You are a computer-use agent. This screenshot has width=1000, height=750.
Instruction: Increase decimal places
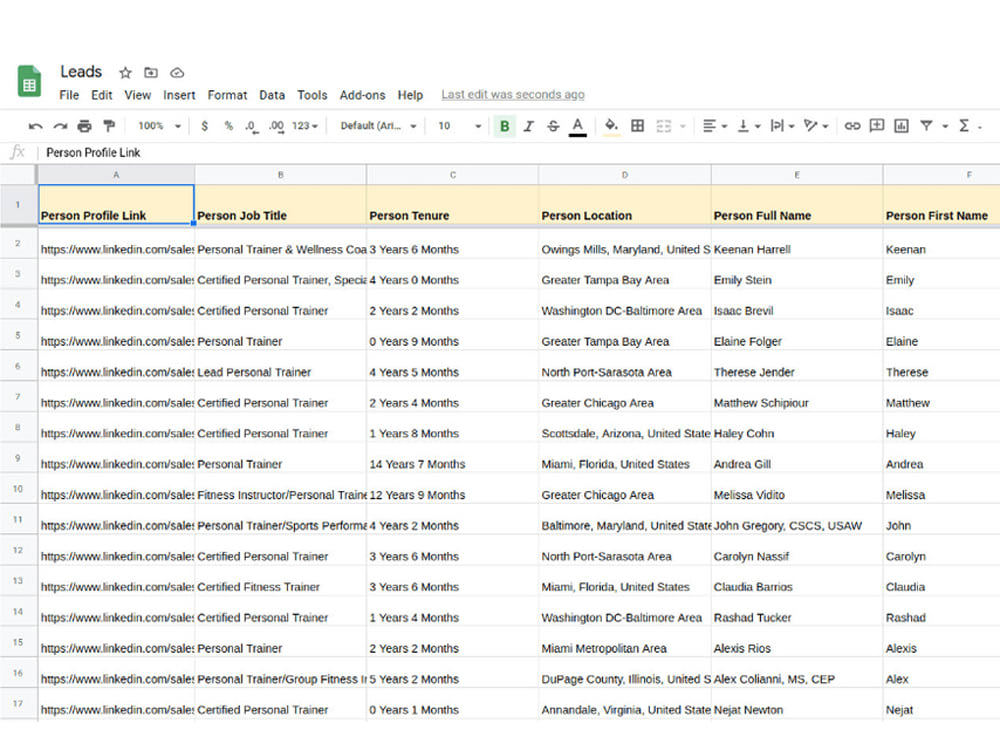point(276,126)
